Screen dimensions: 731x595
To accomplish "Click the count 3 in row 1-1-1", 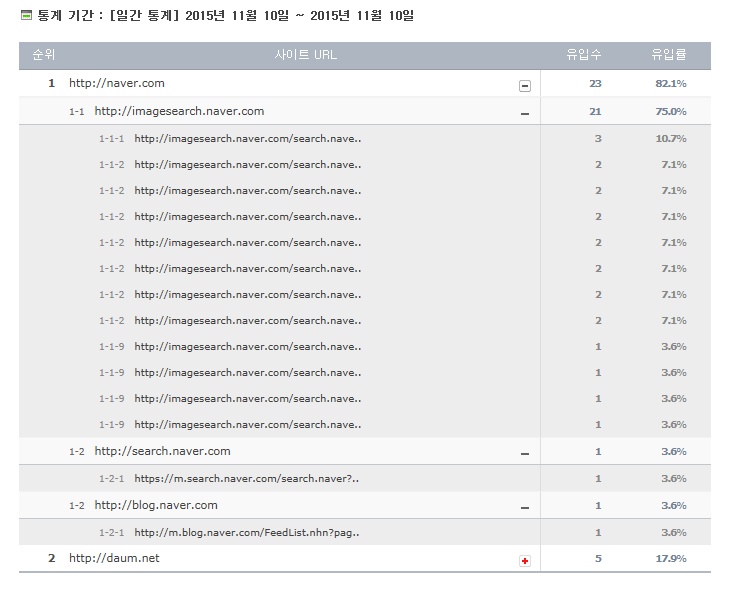I will coord(598,139).
